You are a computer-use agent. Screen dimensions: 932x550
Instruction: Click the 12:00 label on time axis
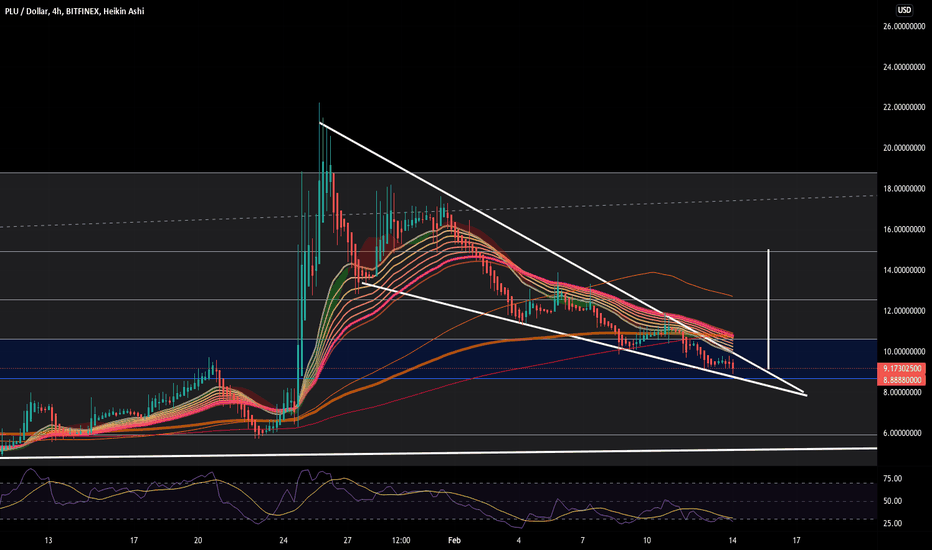coord(401,540)
